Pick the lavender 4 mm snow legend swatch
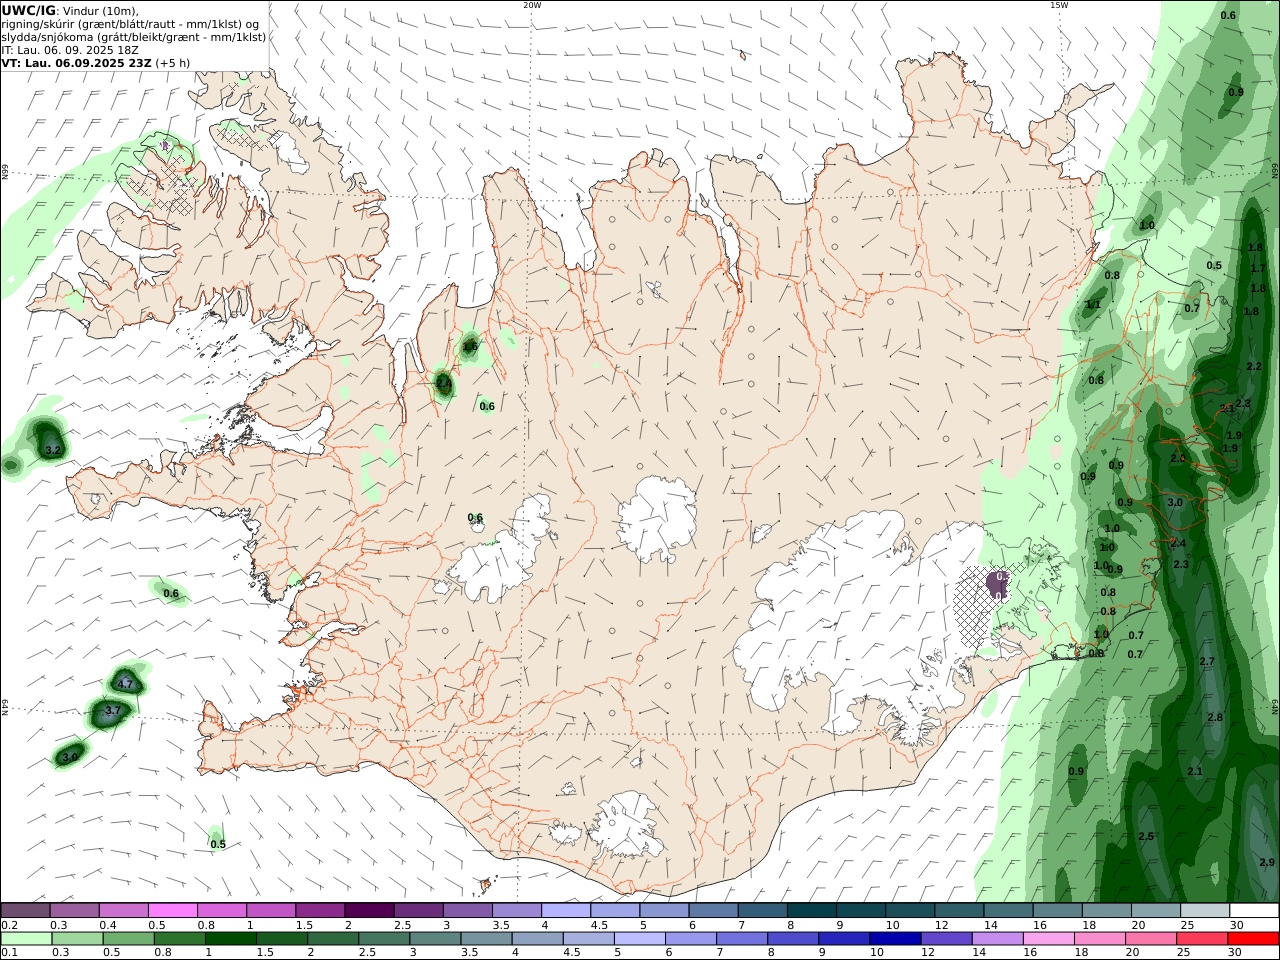This screenshot has height=960, width=1280. (565, 911)
